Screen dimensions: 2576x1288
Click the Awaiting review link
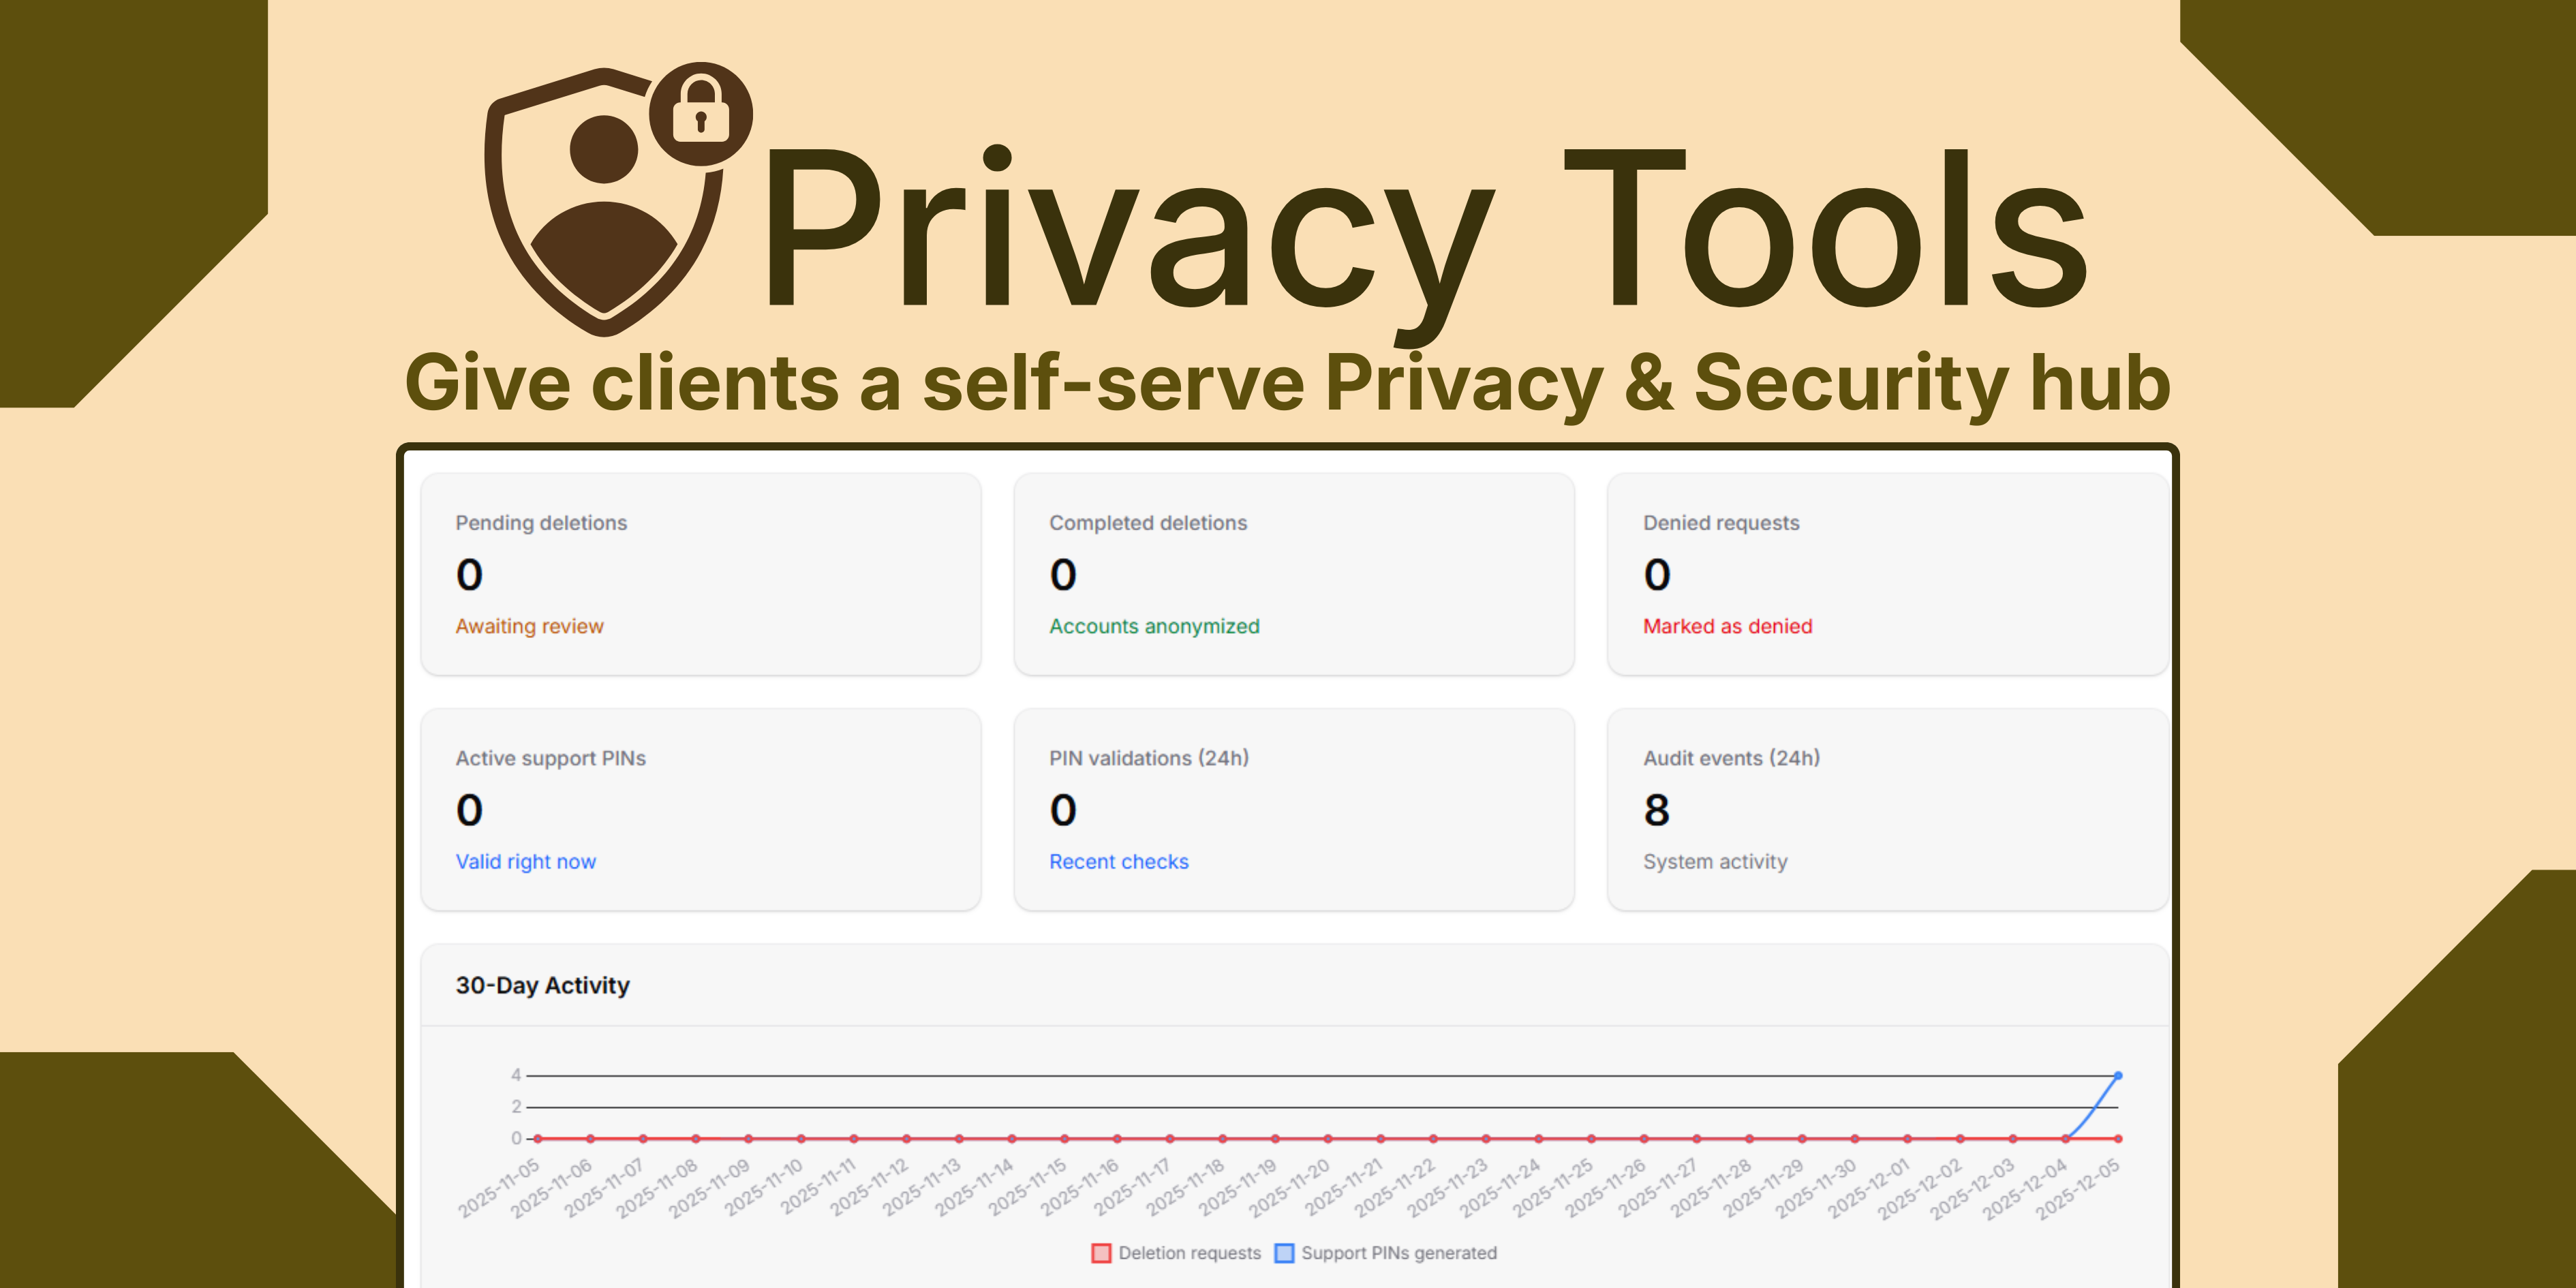530,626
